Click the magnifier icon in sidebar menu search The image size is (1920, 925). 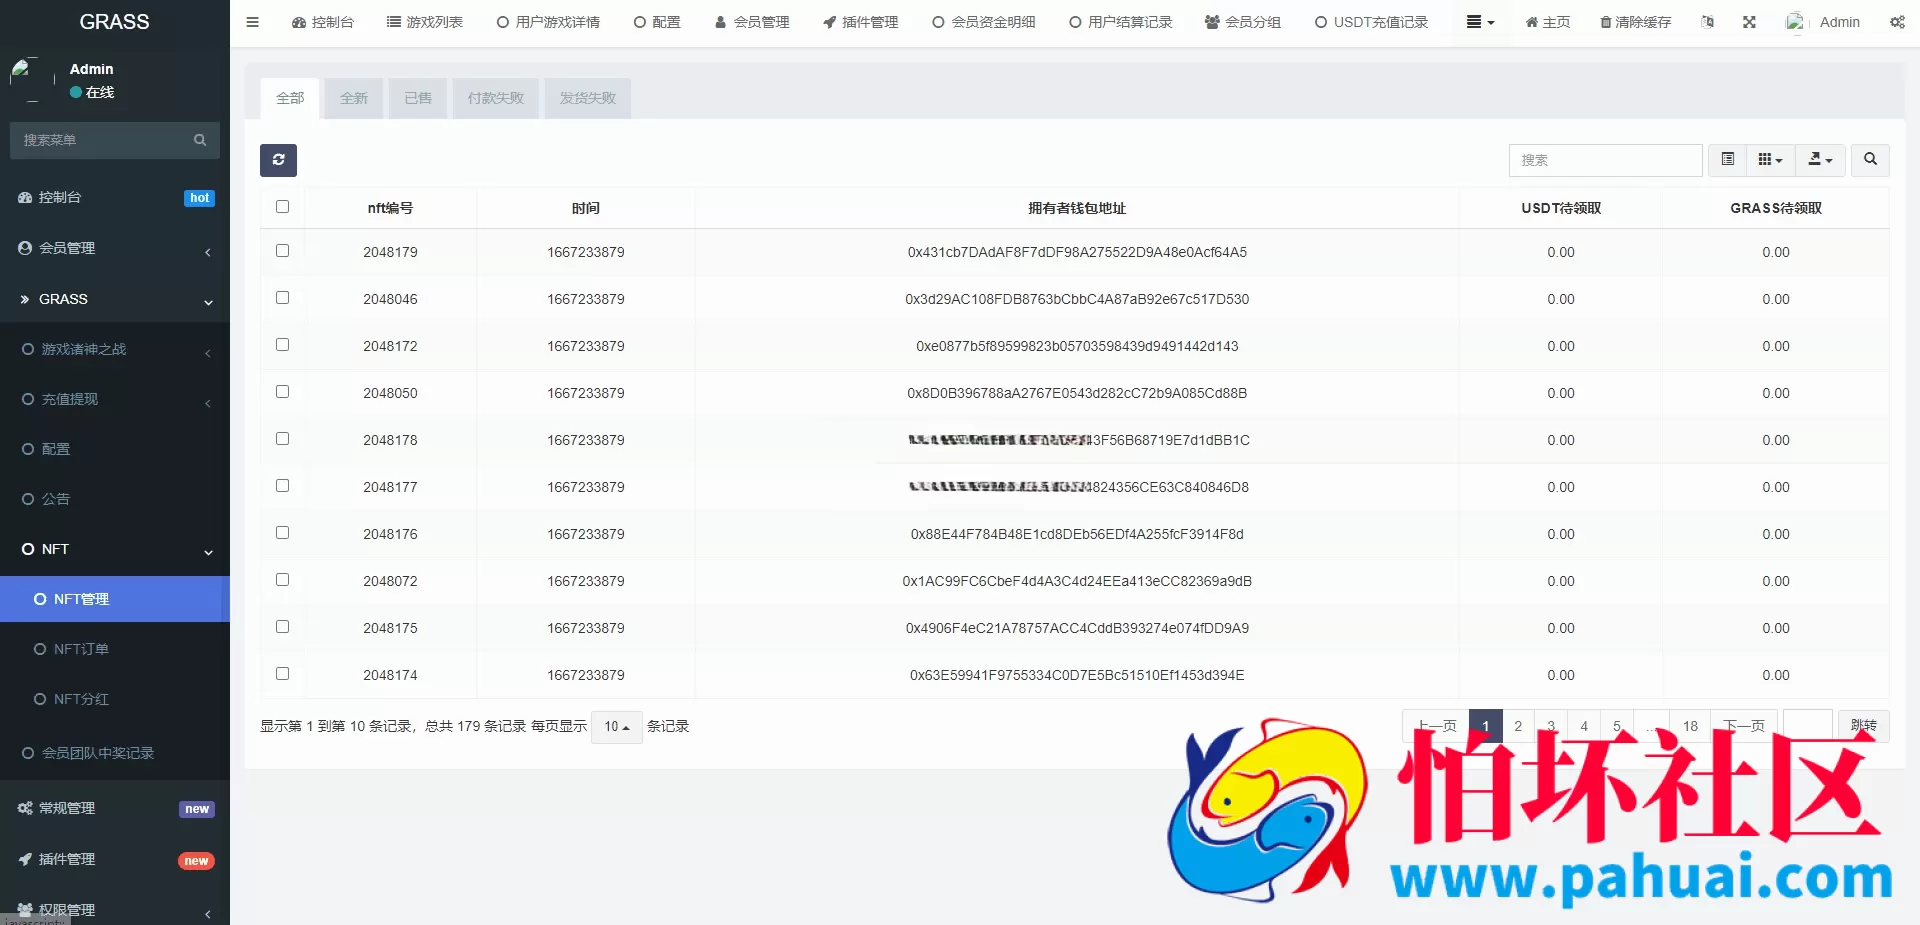click(200, 140)
